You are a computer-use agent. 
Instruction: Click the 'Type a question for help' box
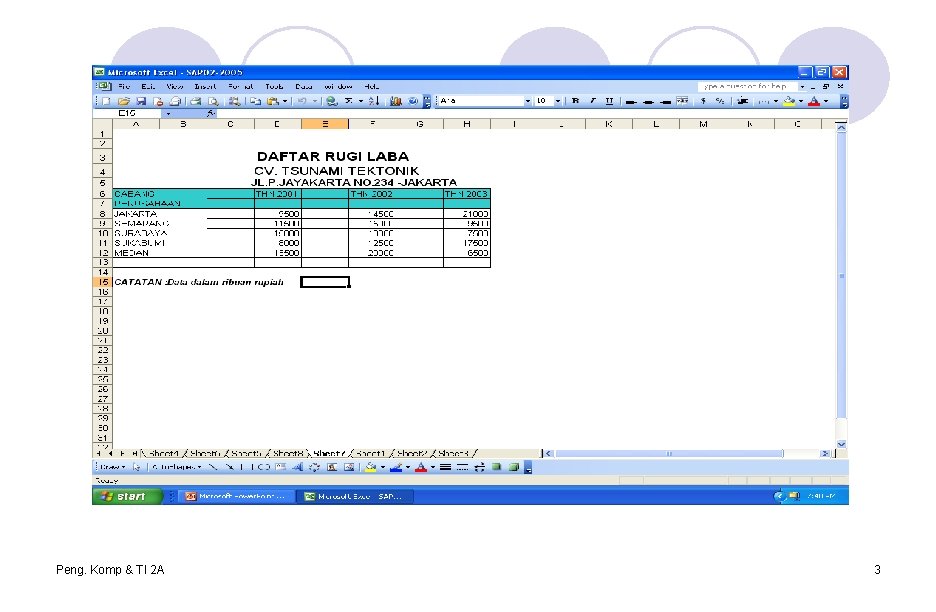(x=747, y=87)
